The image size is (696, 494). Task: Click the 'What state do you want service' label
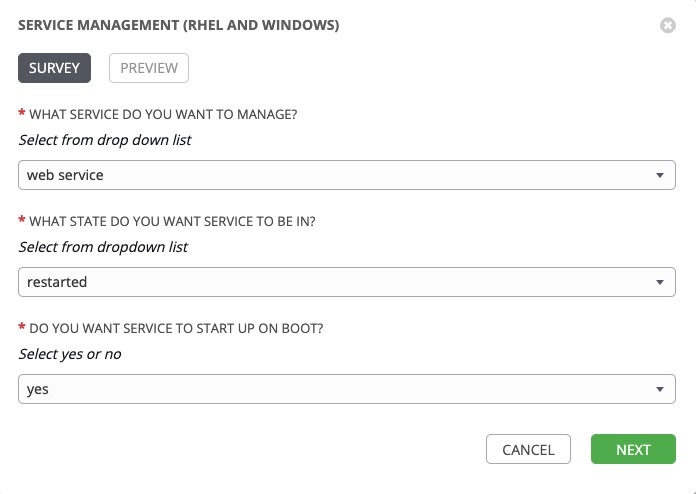pyautogui.click(x=174, y=221)
